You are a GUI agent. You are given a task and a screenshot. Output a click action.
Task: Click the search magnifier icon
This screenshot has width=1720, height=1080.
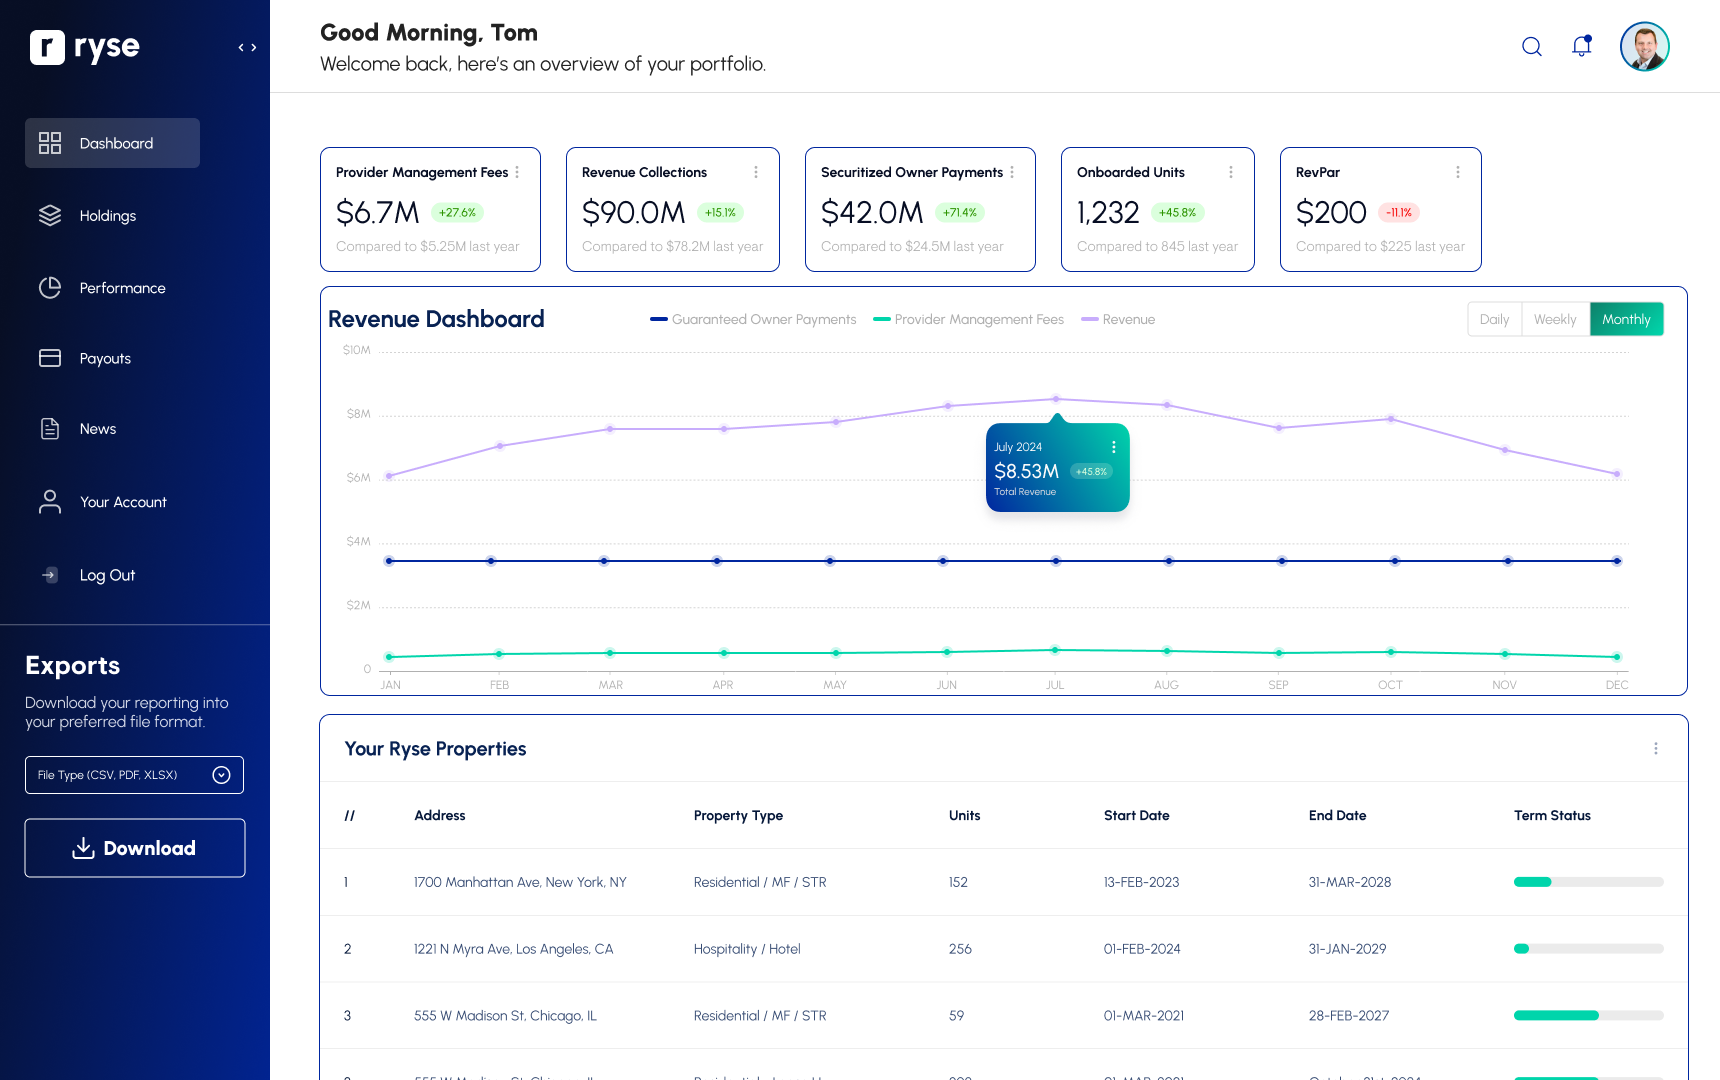pyautogui.click(x=1531, y=47)
